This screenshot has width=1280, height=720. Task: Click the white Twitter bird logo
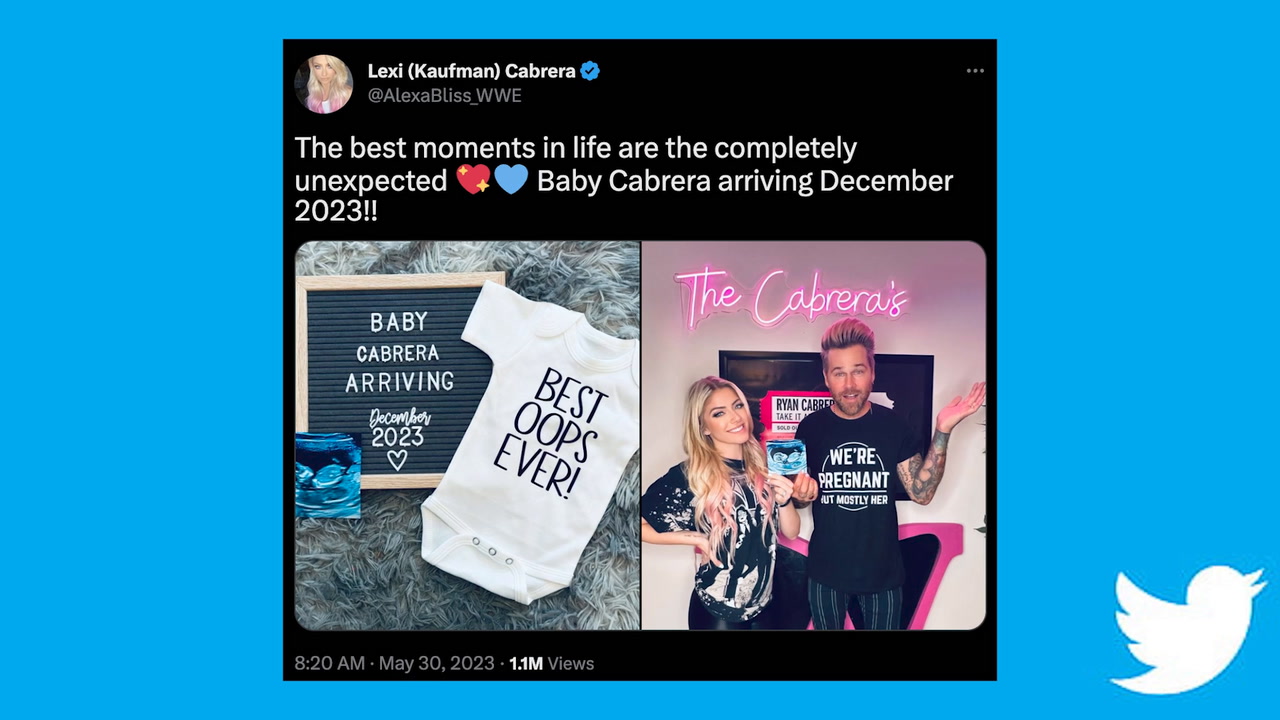click(x=1188, y=629)
